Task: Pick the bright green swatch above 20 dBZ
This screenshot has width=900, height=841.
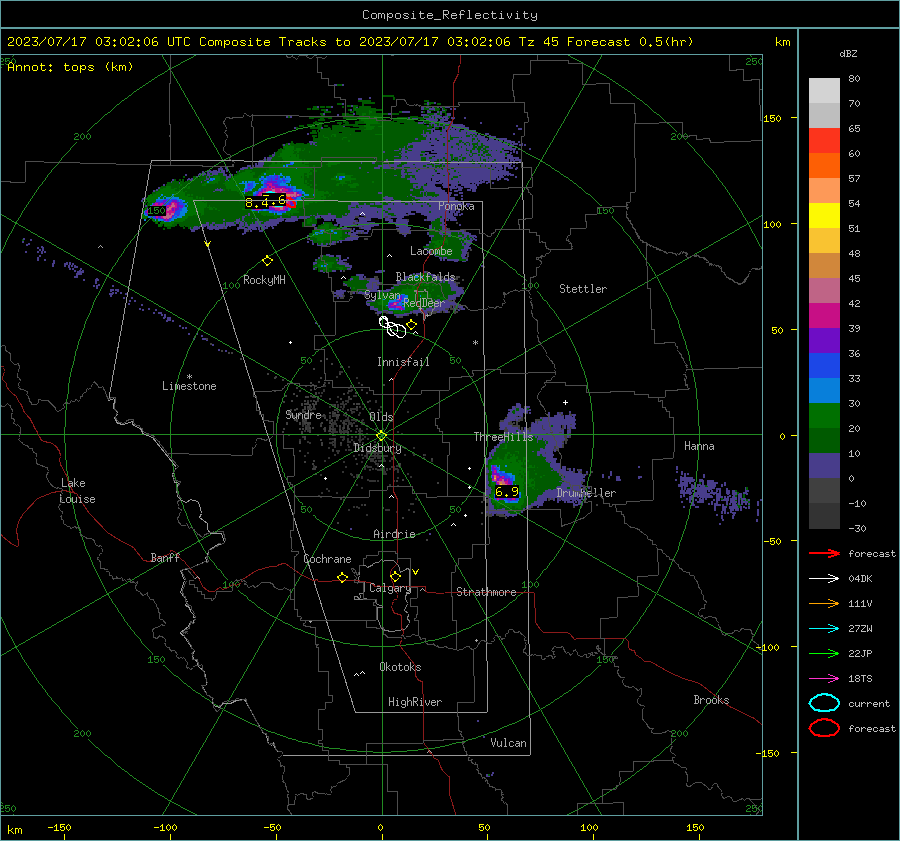Action: click(x=824, y=416)
